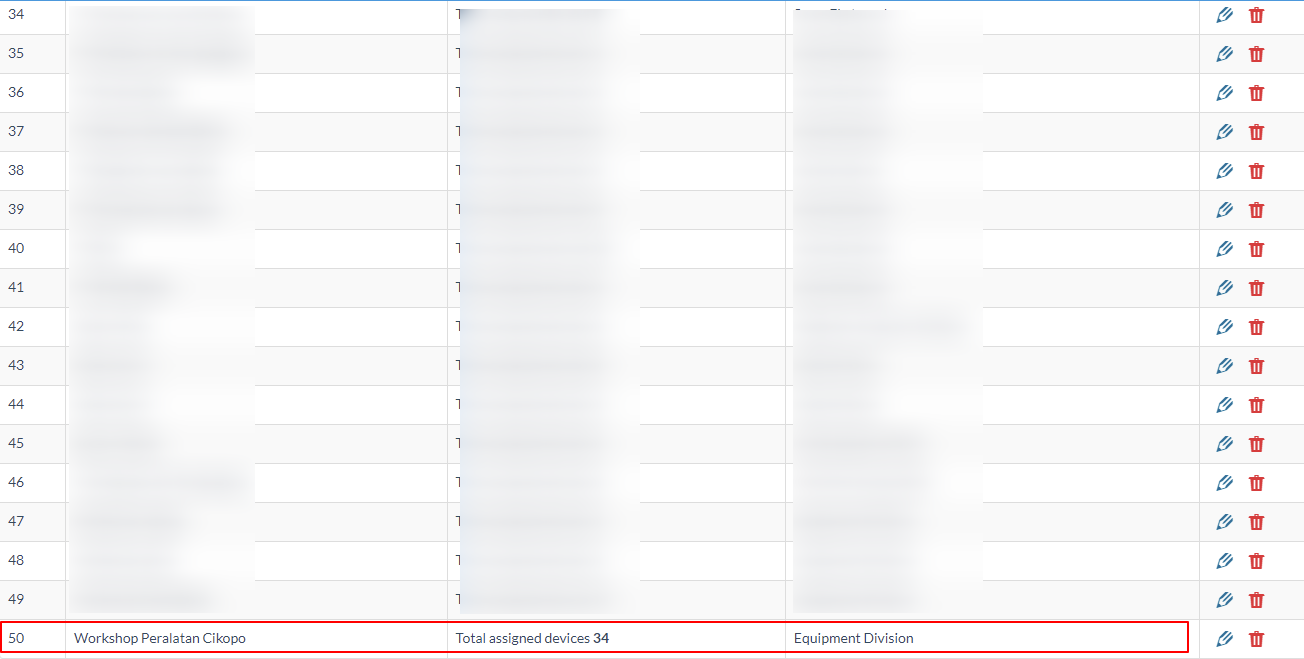Select the Workshop Peralatan Cikopo name cell
This screenshot has height=659, width=1304.
pos(160,638)
